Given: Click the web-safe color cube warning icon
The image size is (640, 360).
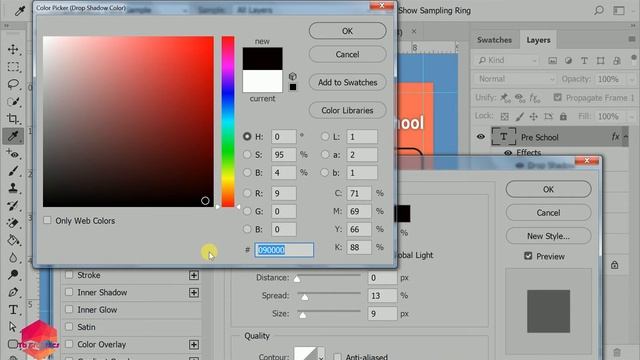Looking at the screenshot, I should (293, 76).
